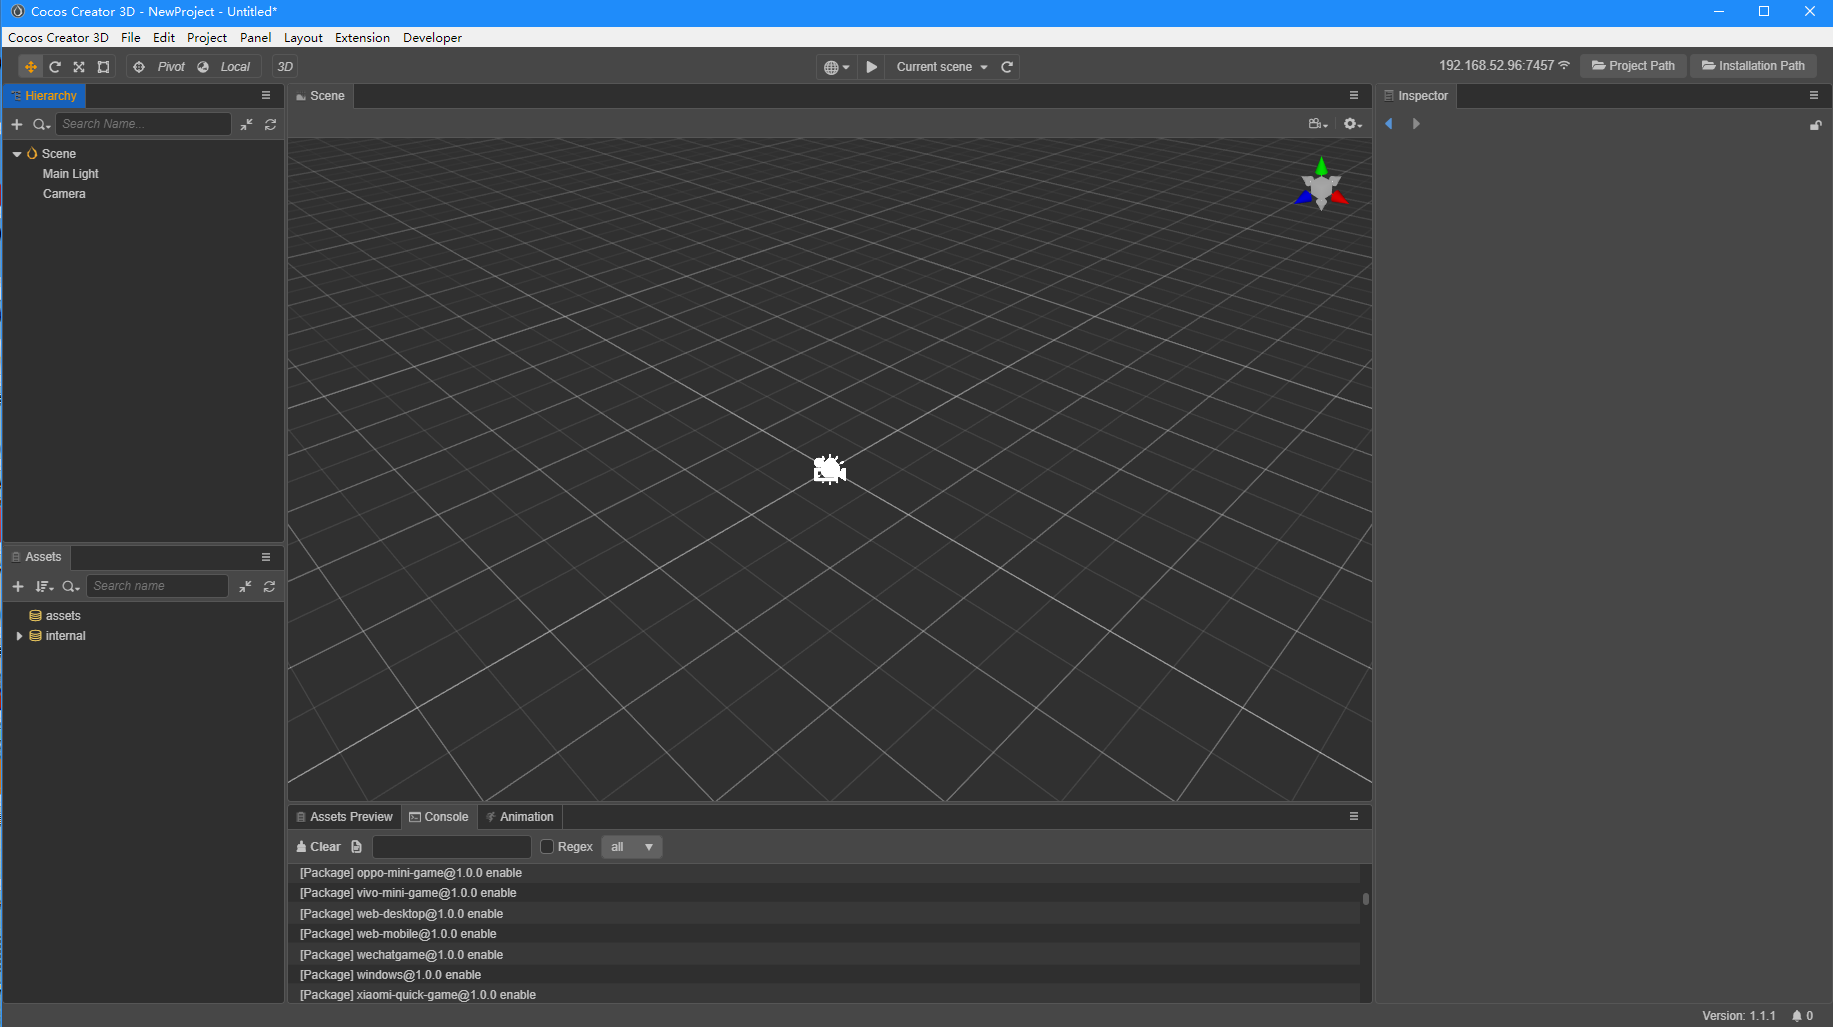Focus the console filter text field
The width and height of the screenshot is (1833, 1027).
pyautogui.click(x=452, y=847)
